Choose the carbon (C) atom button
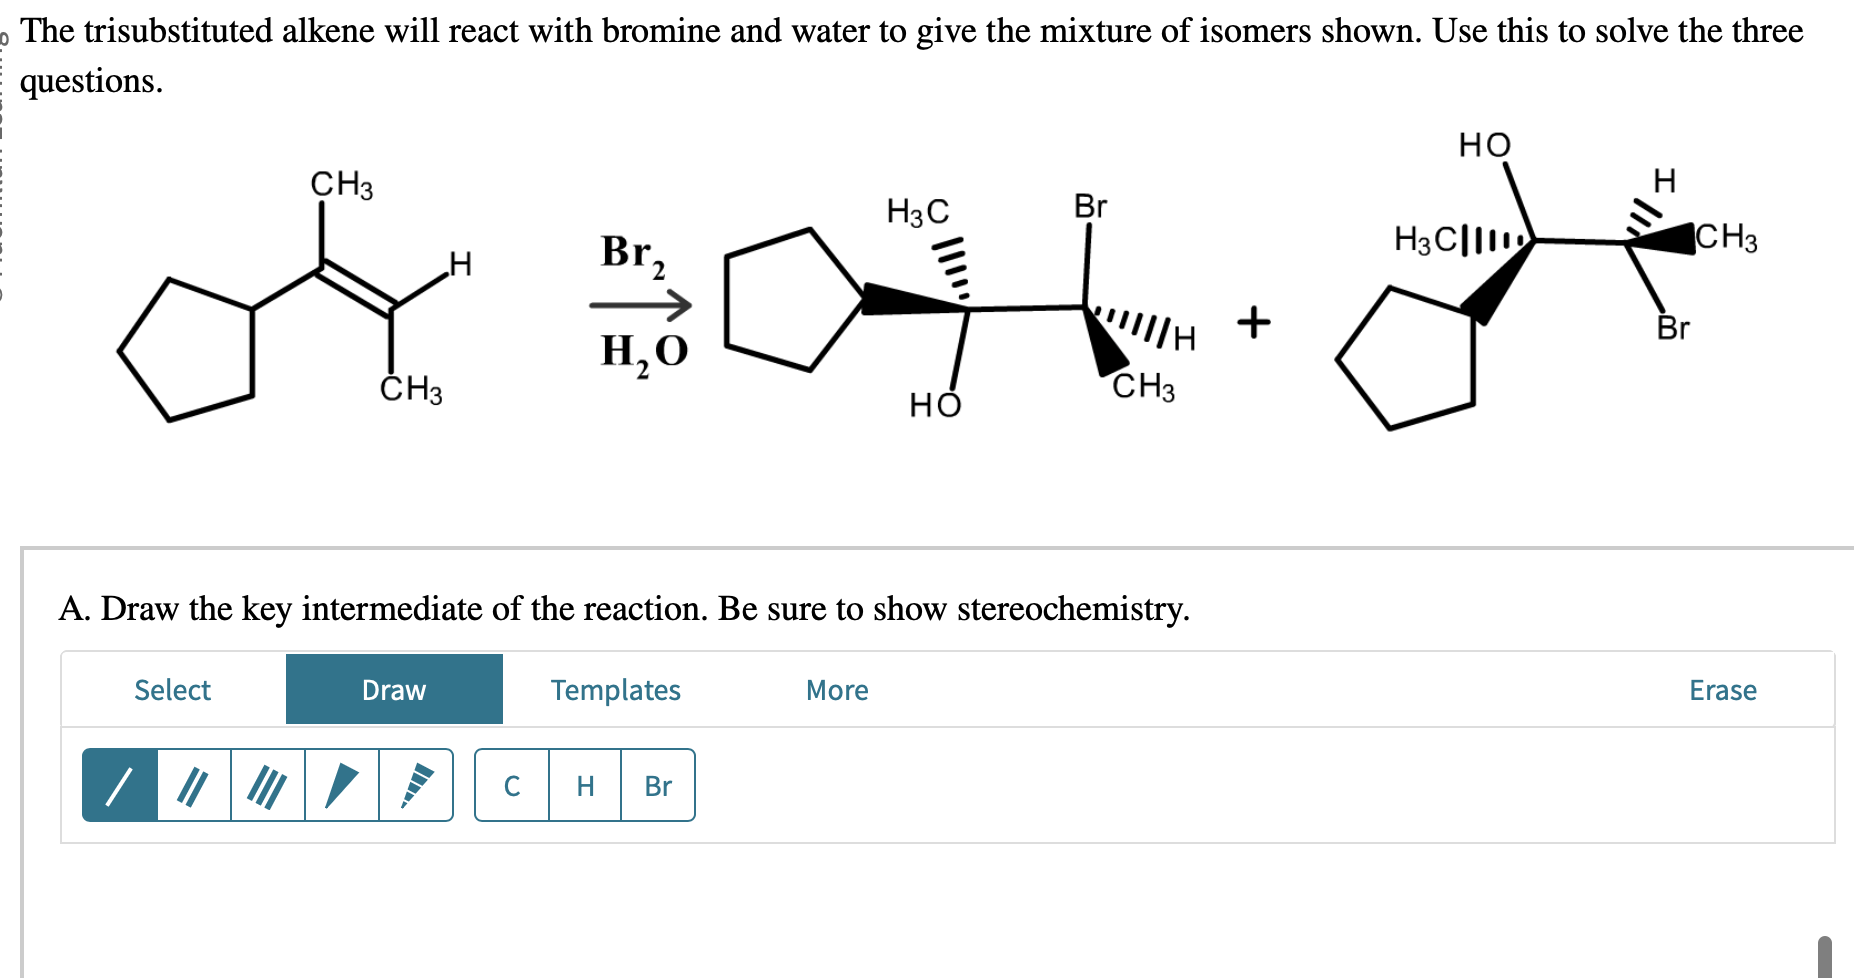Viewport: 1854px width, 978px height. tap(510, 786)
